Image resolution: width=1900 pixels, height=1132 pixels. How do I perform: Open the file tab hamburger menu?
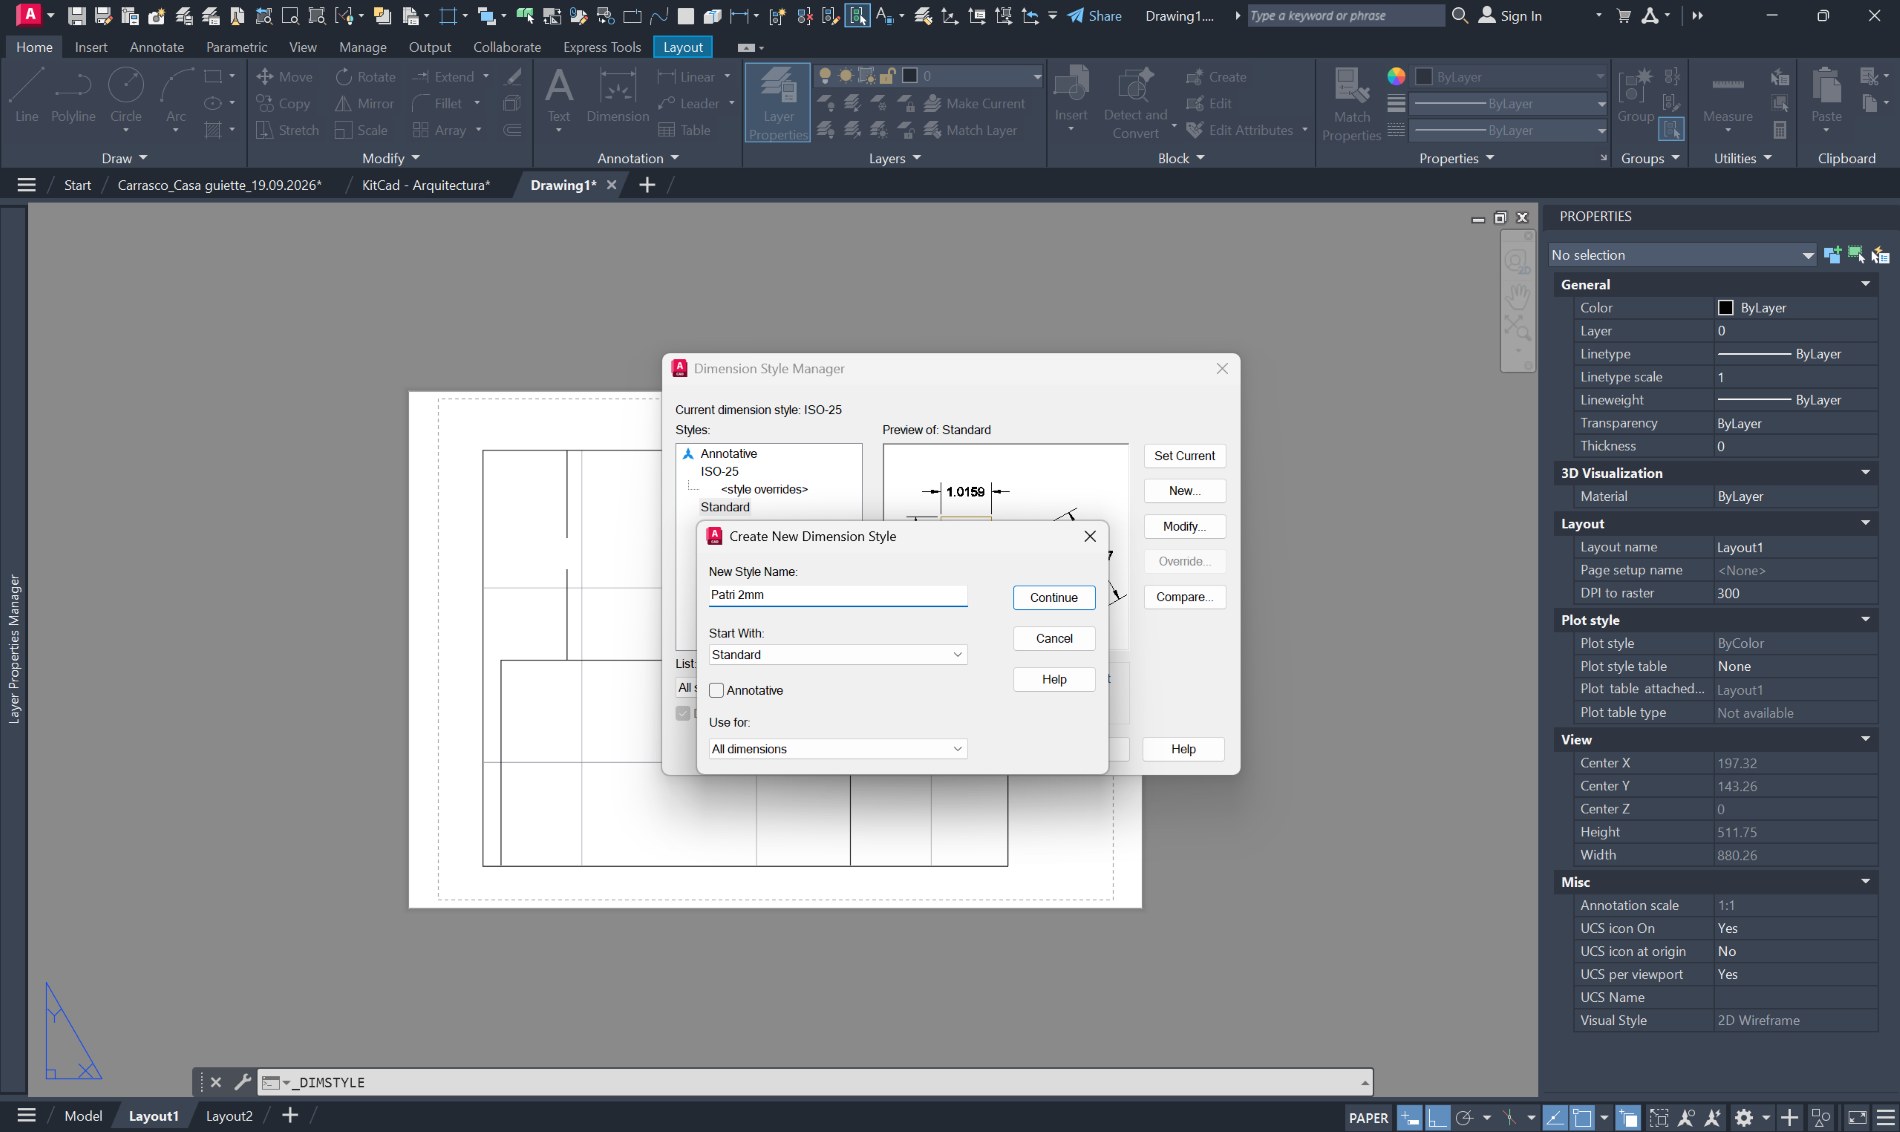point(27,185)
